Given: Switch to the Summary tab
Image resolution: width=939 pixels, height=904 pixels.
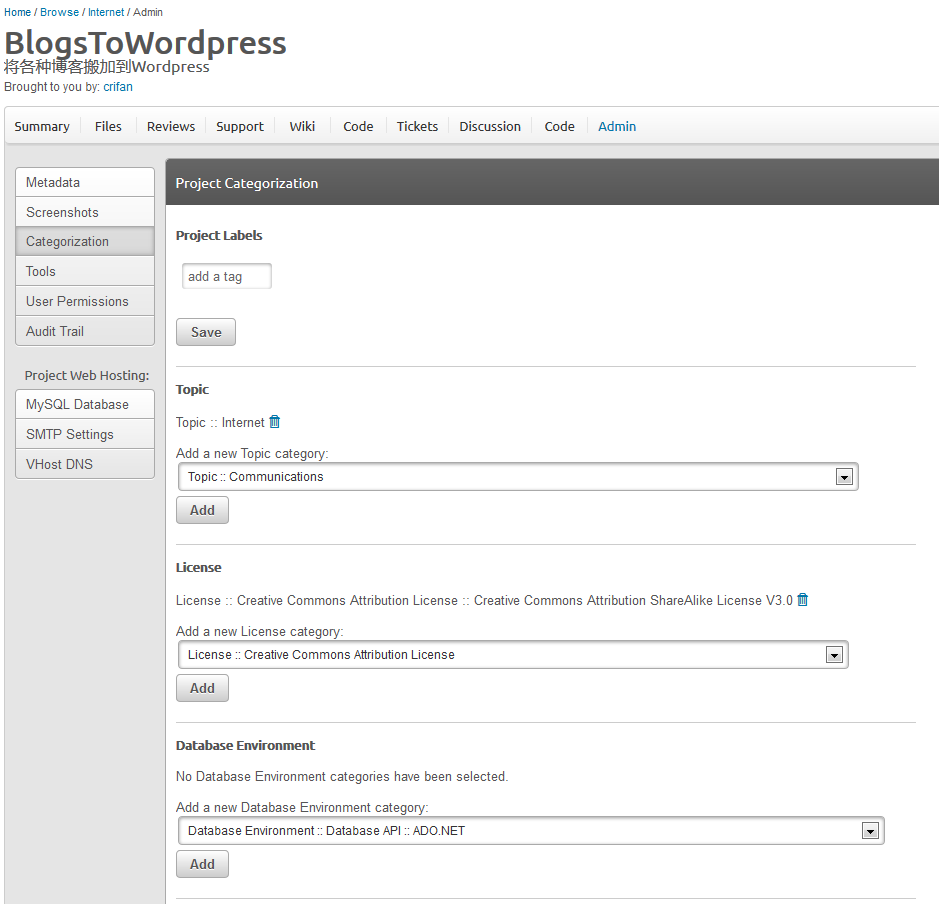Looking at the screenshot, I should (x=42, y=126).
